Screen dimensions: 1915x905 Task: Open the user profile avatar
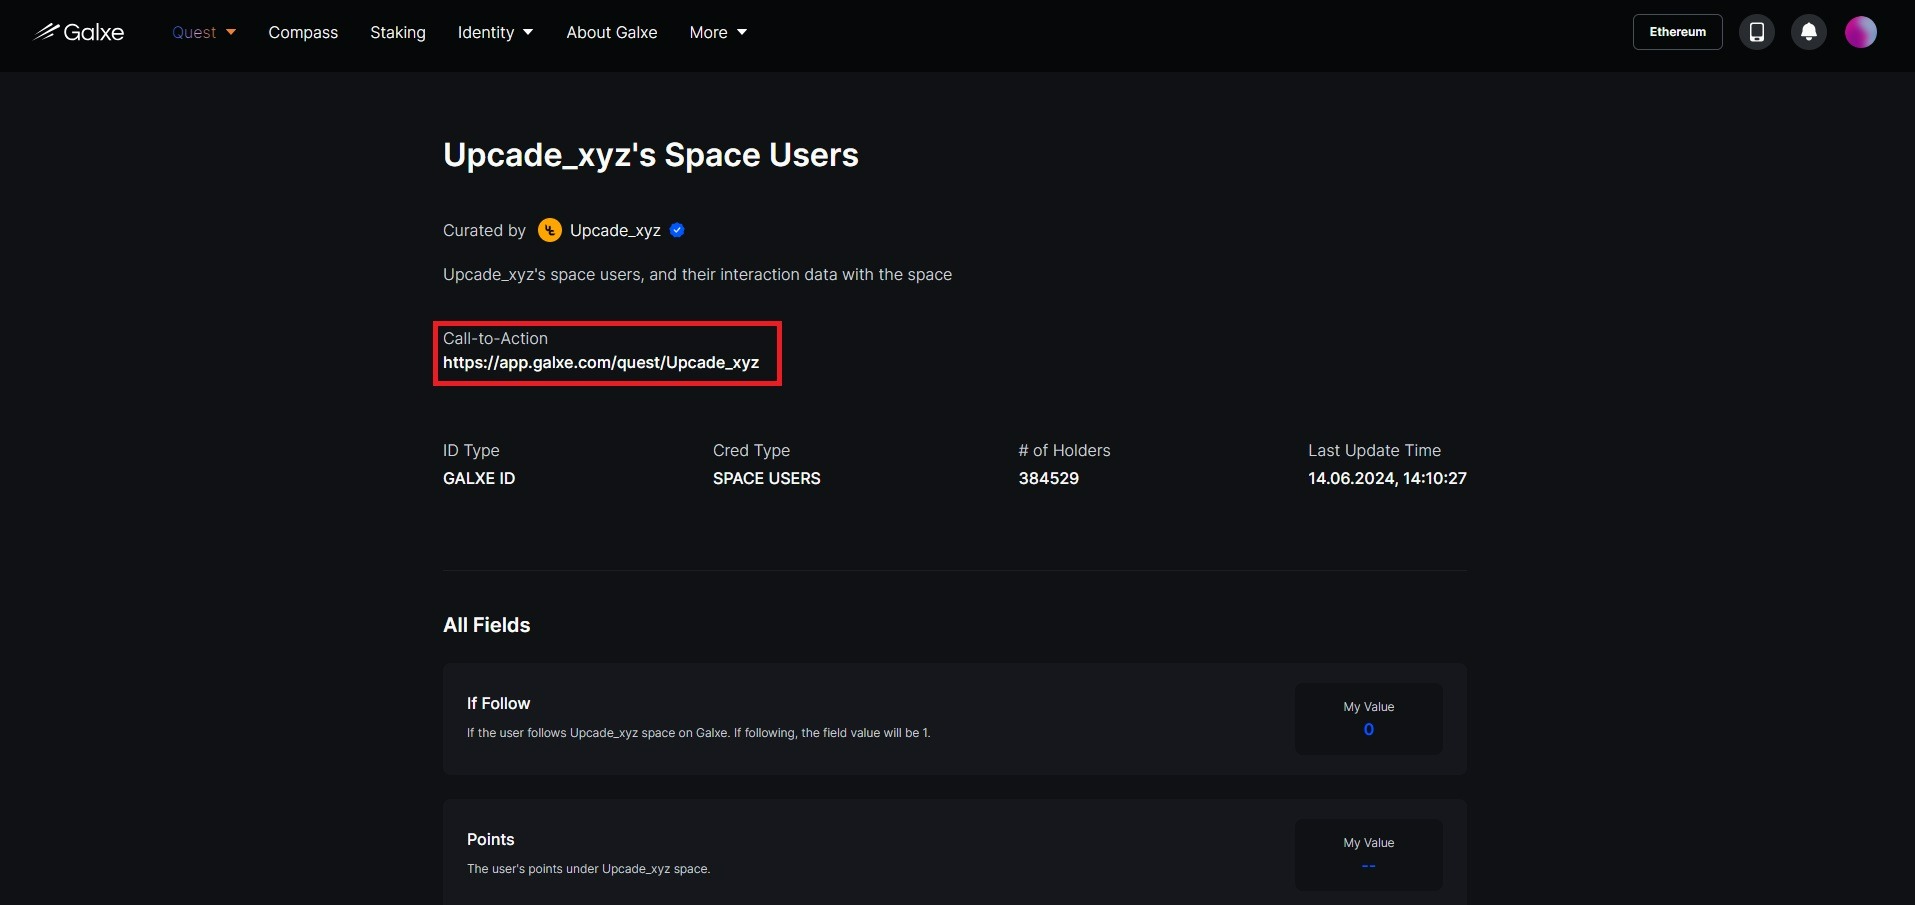(x=1860, y=32)
